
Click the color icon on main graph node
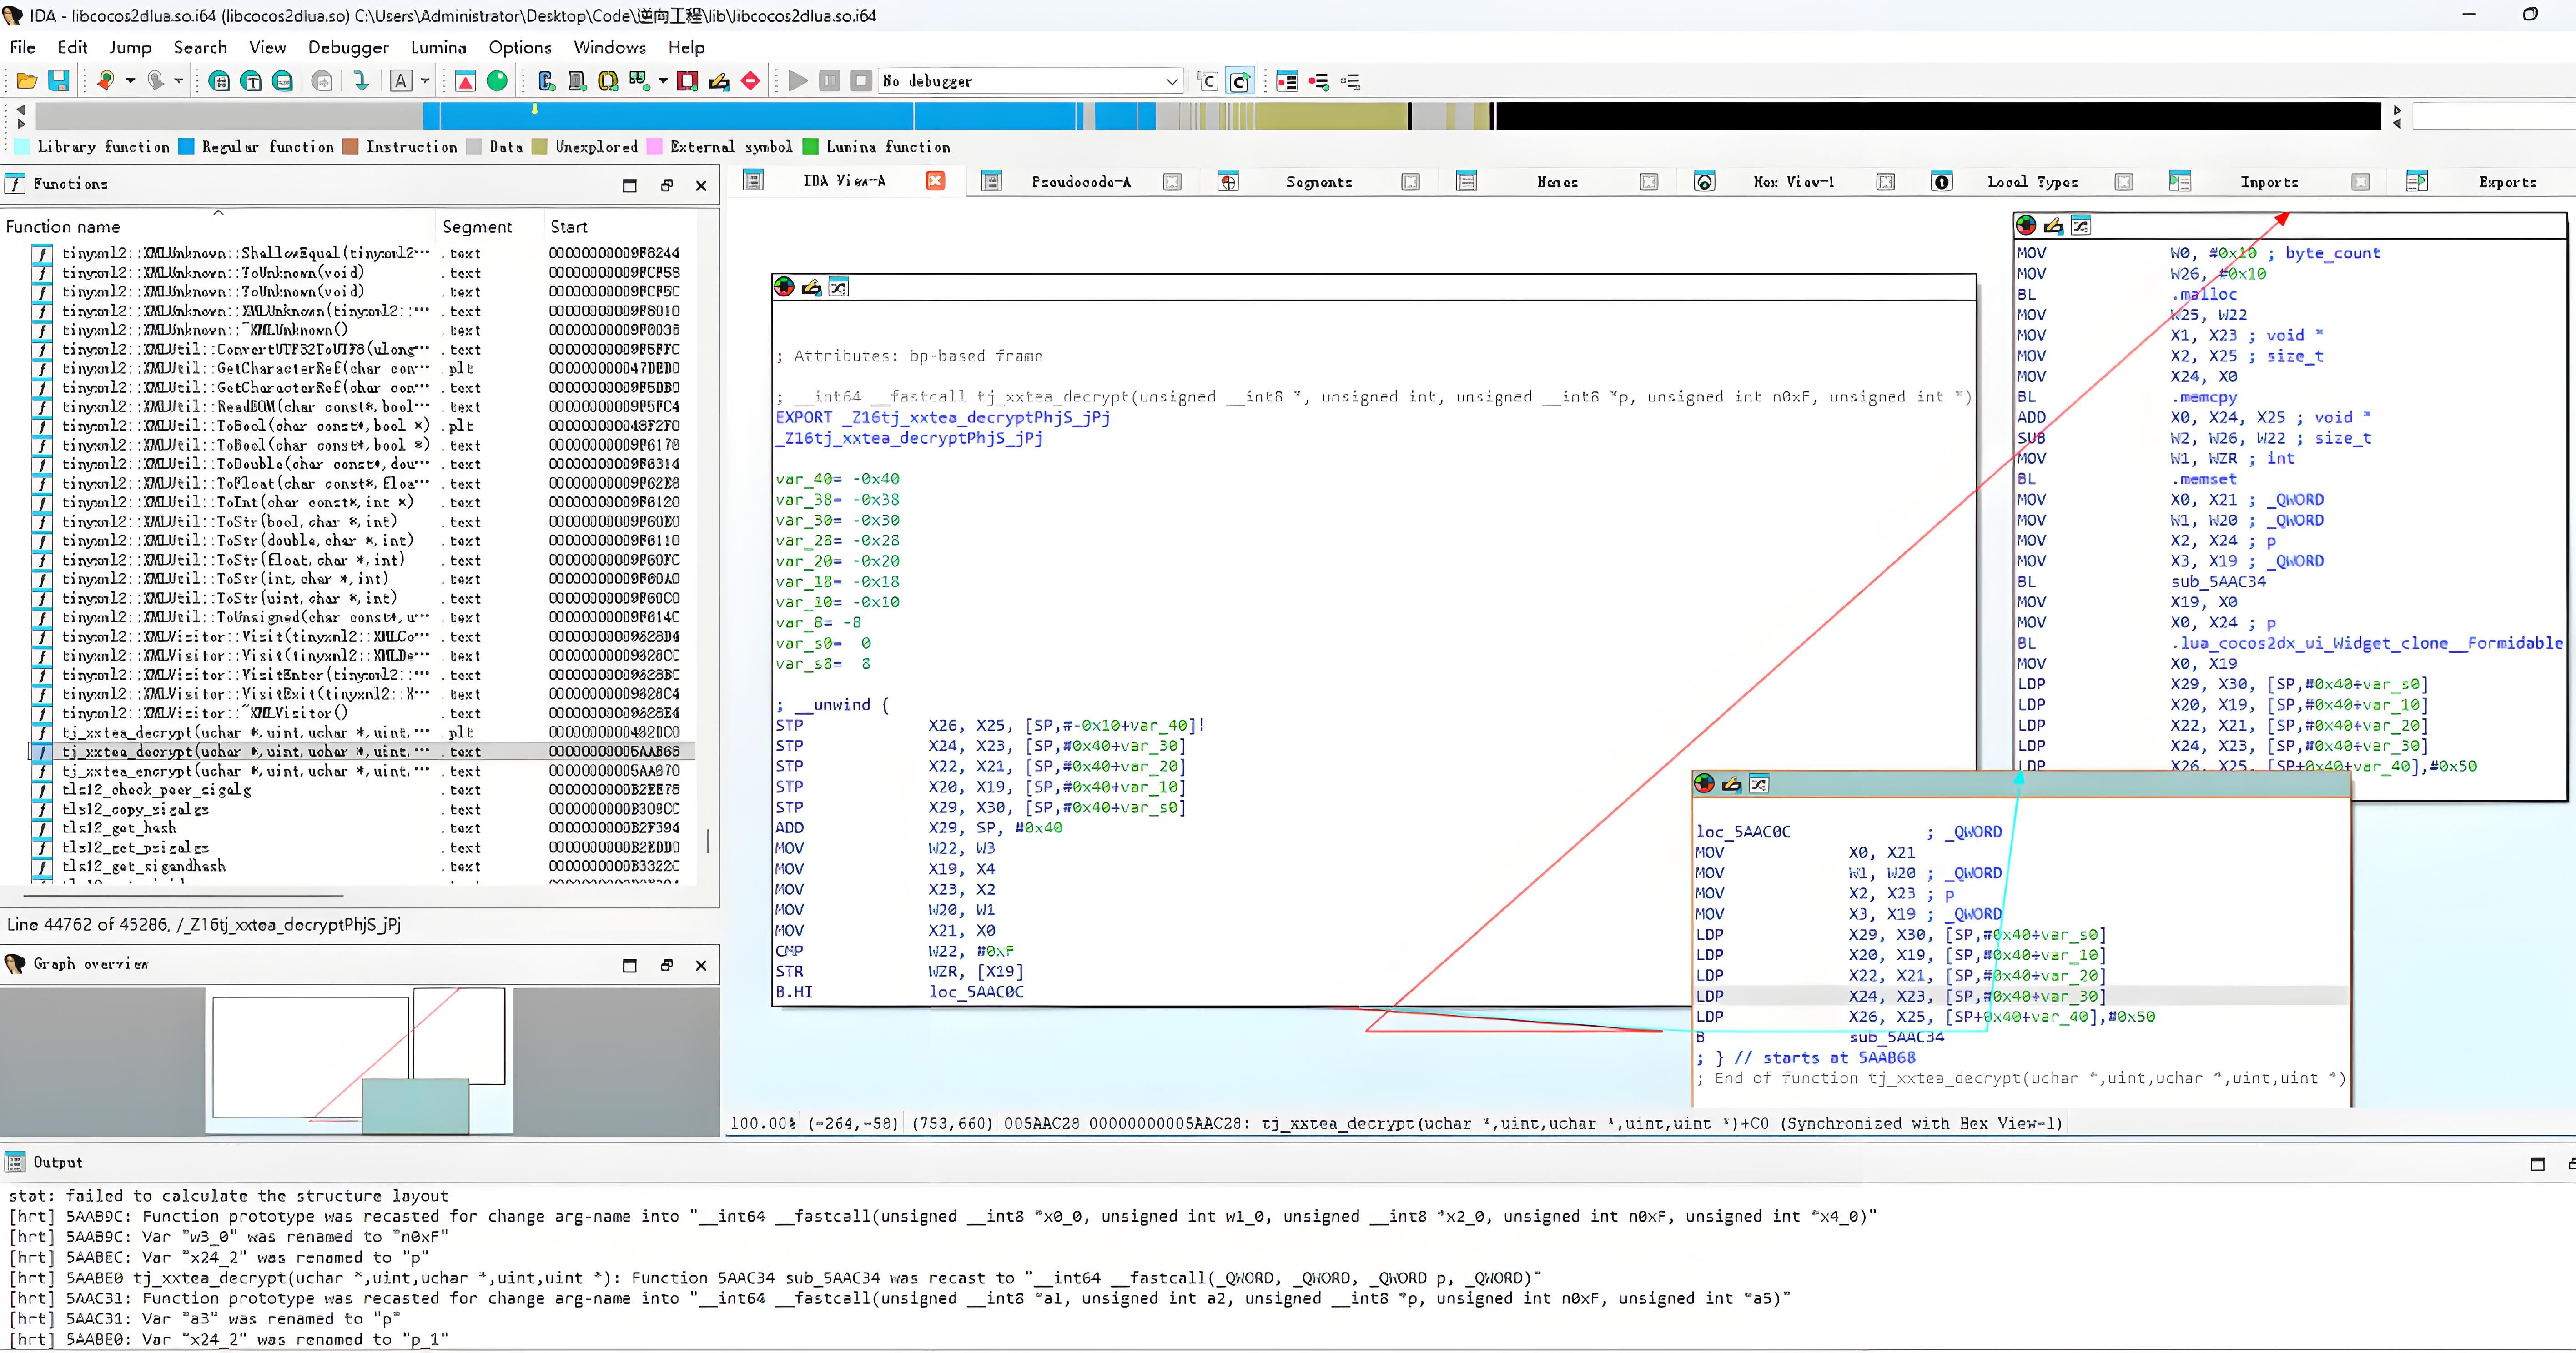784,287
